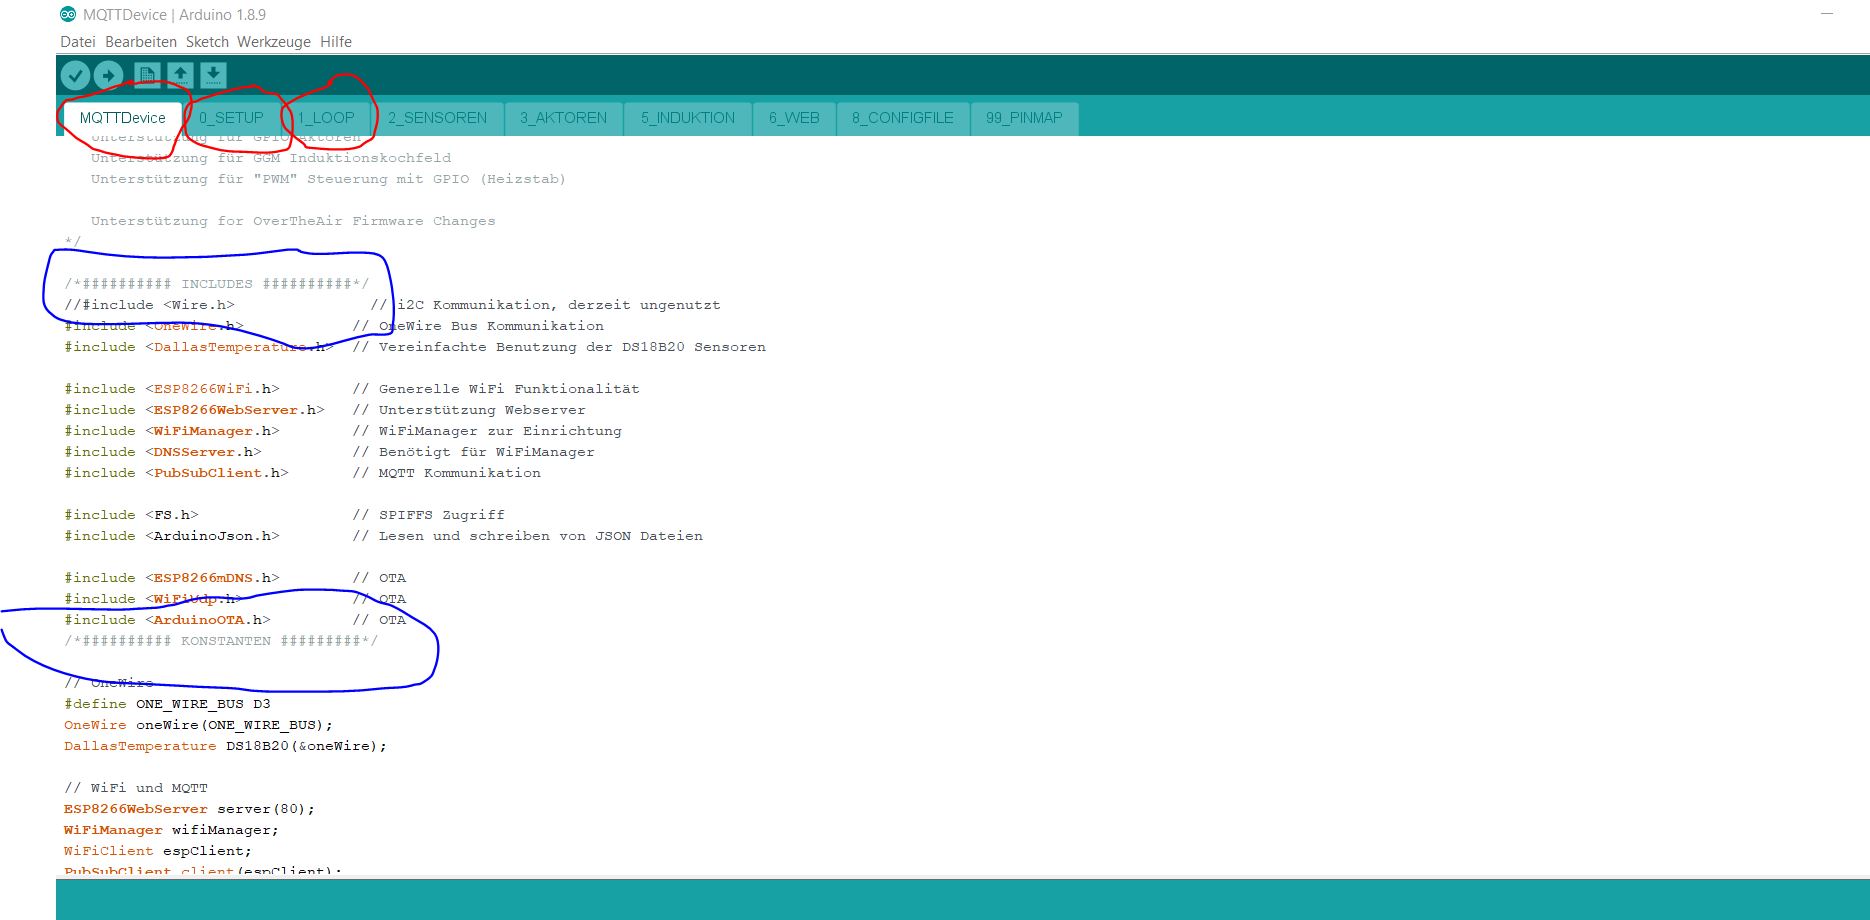Go to the 2_SENSOREN tab
1870x920 pixels.
(x=437, y=118)
